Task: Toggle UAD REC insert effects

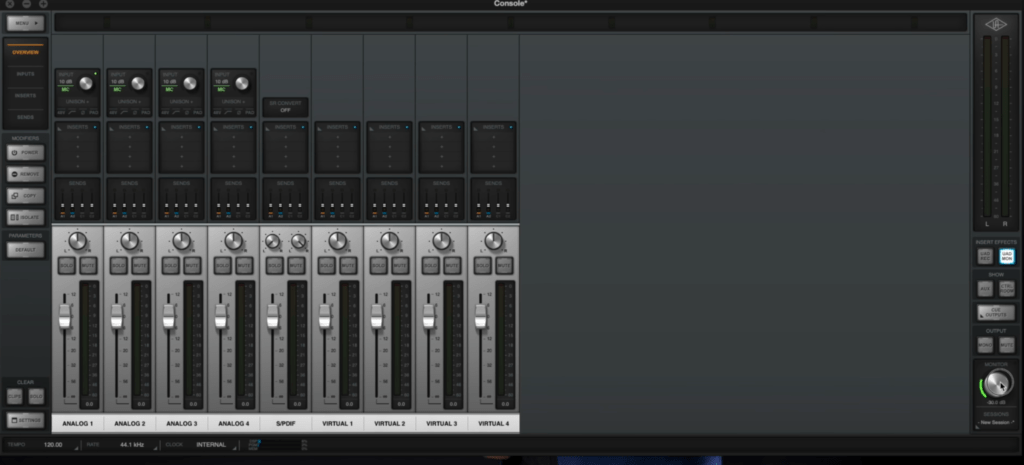Action: pyautogui.click(x=985, y=256)
